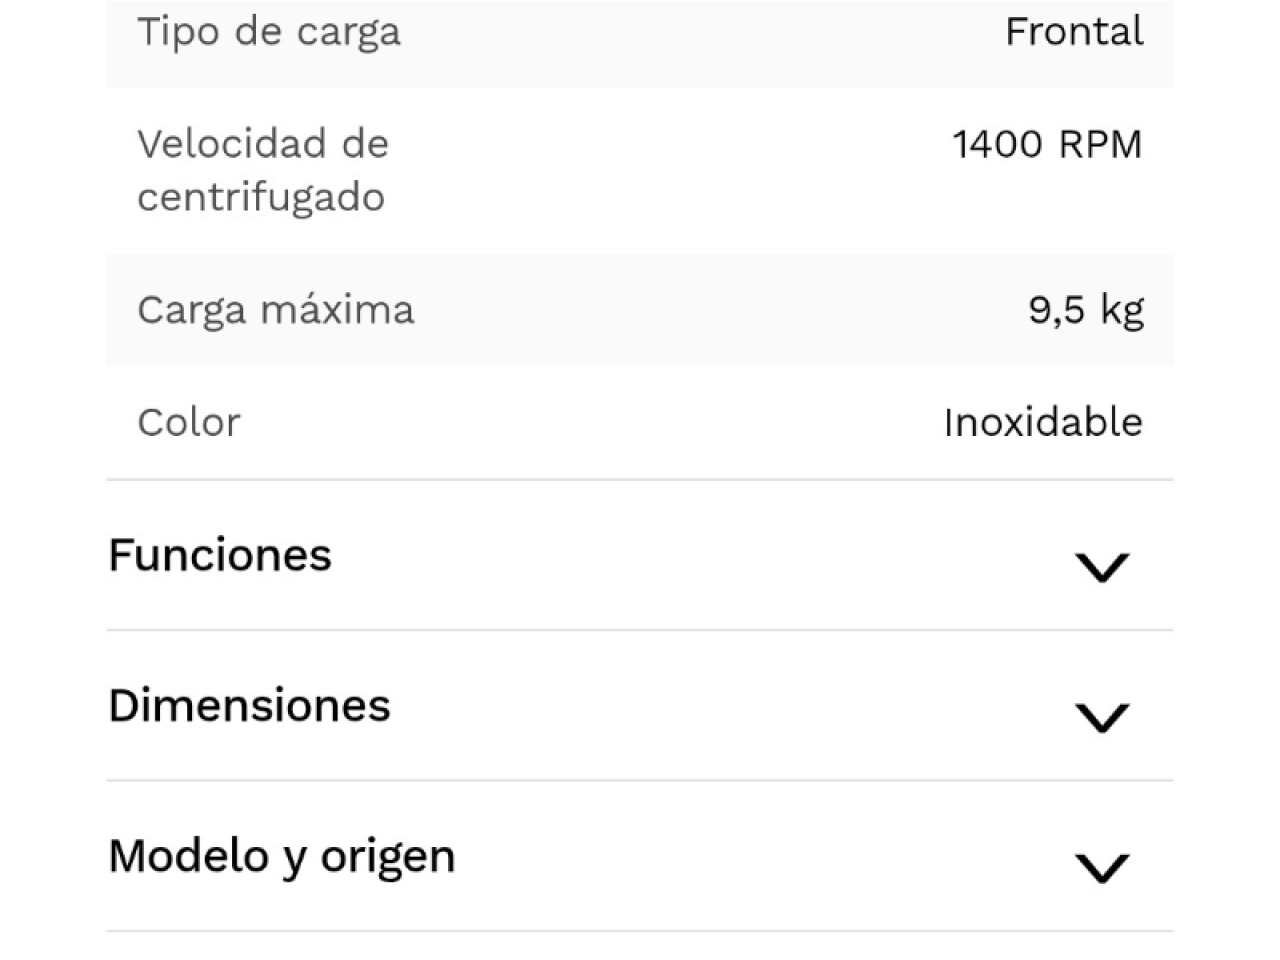Screen dimensions: 1280x960
Task: Select the 9,5 kg value
Action: coord(1086,310)
